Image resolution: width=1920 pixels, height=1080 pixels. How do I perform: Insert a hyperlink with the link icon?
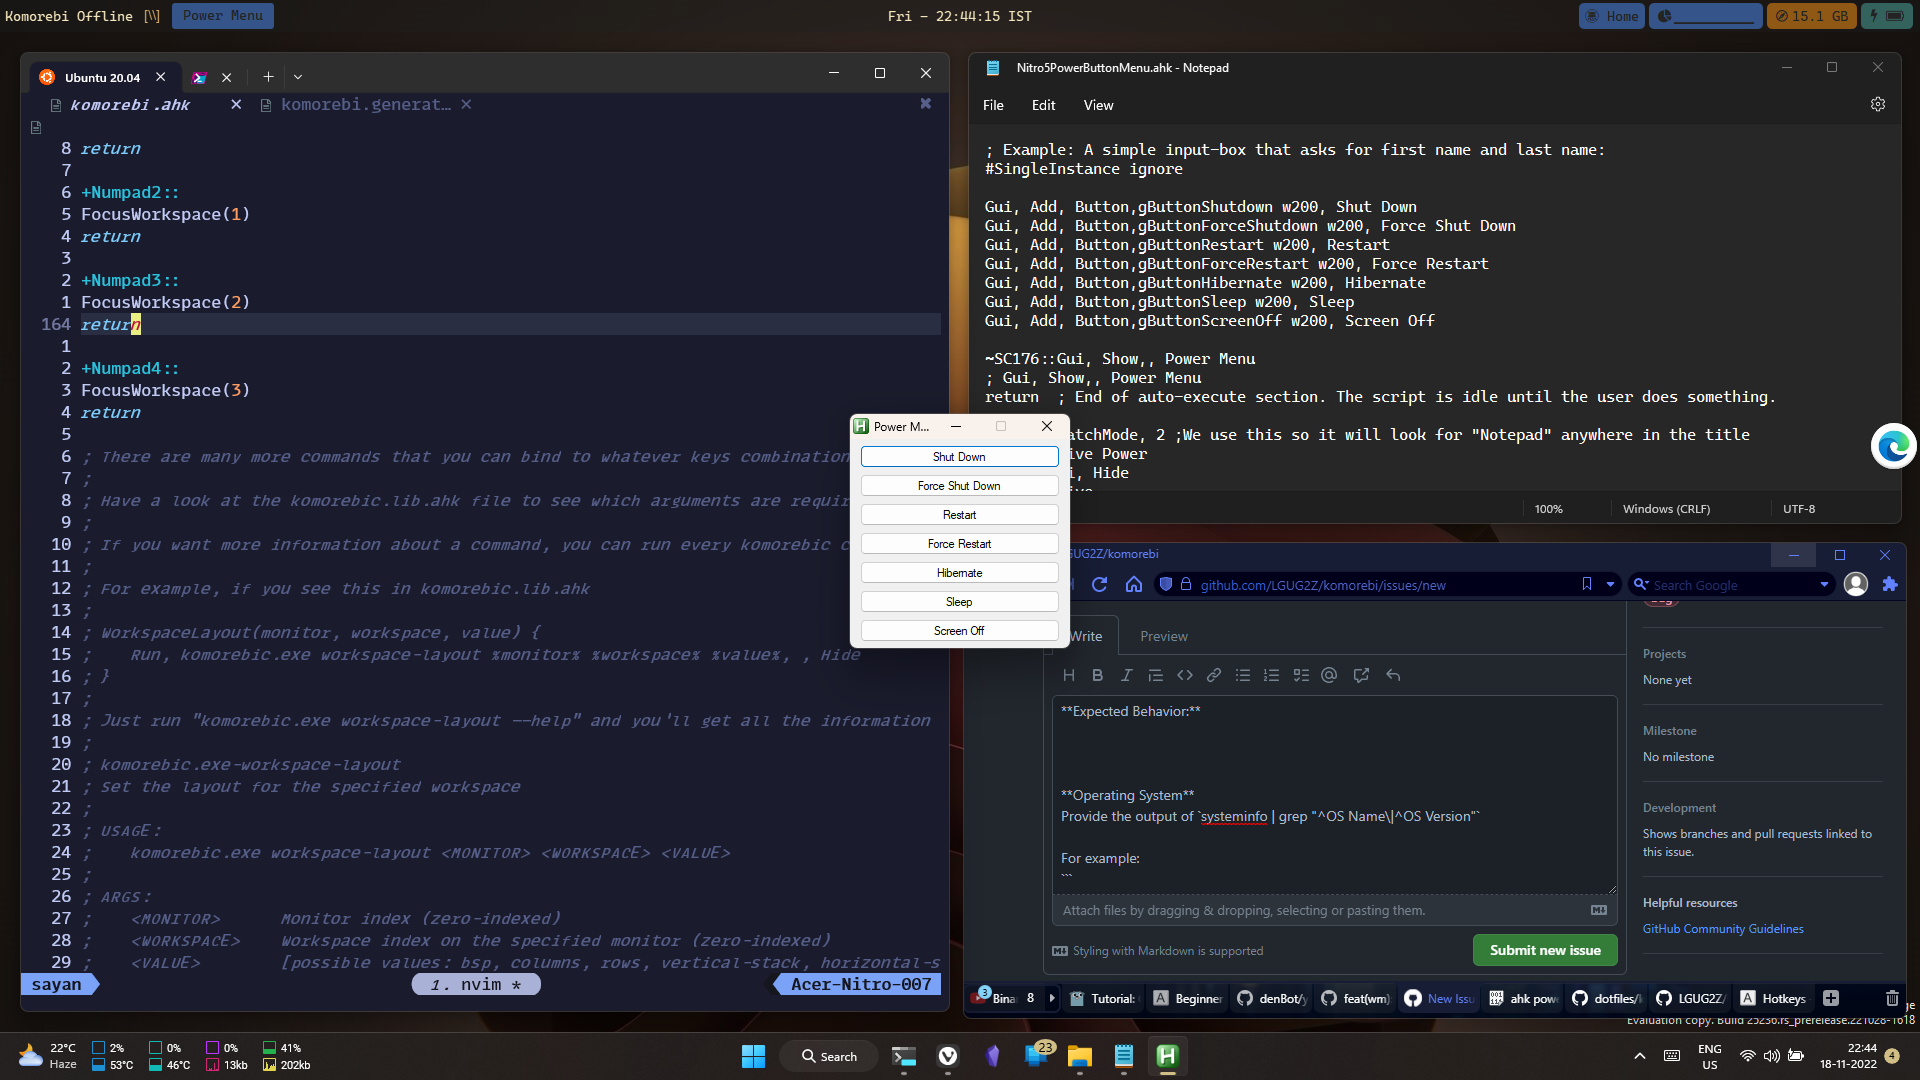pos(1213,675)
